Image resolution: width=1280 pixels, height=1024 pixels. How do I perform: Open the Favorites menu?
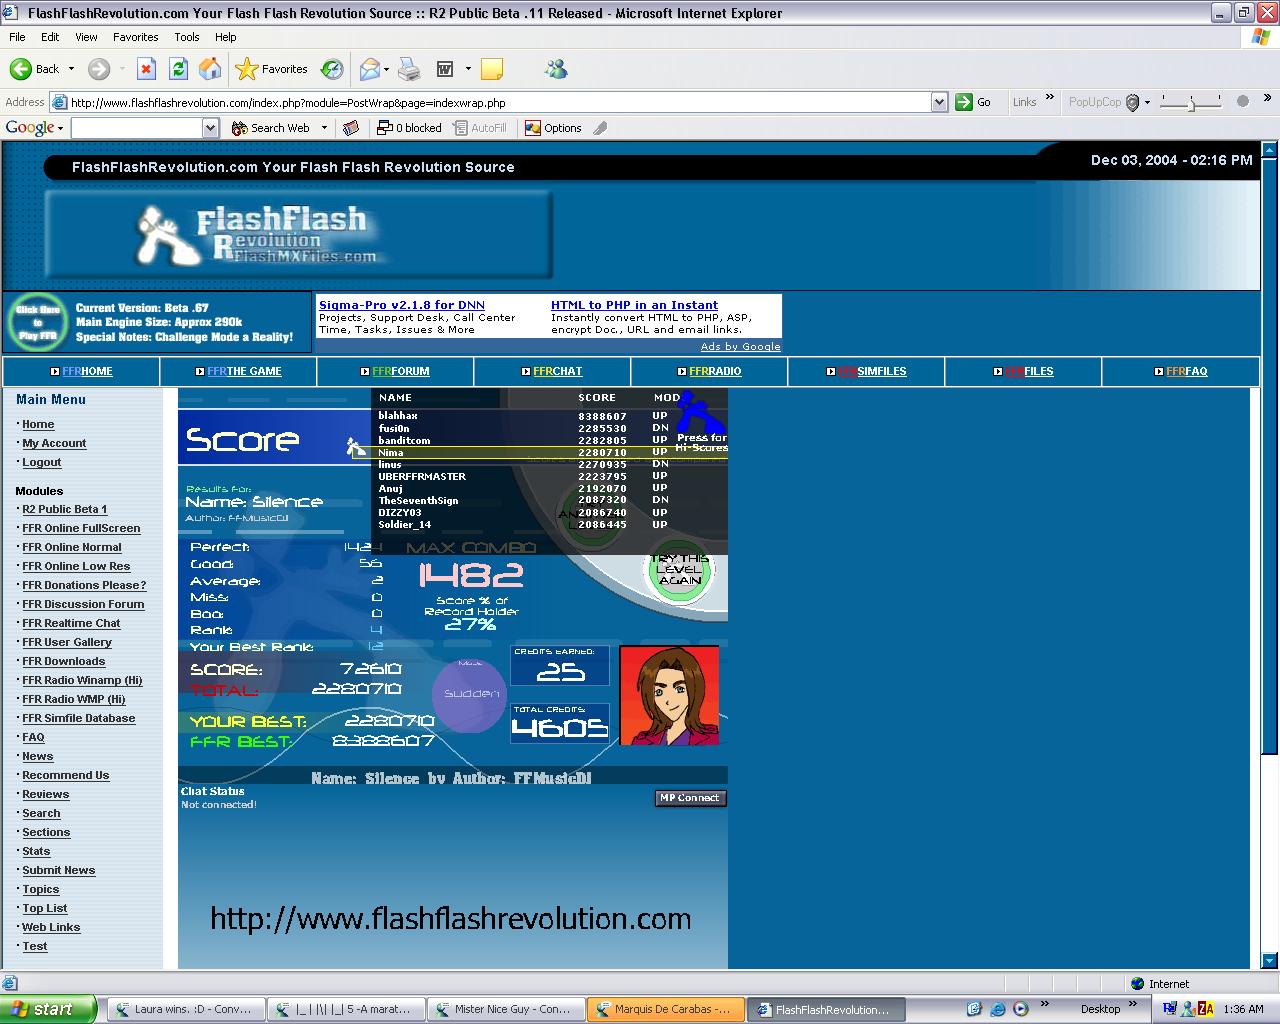coord(135,37)
